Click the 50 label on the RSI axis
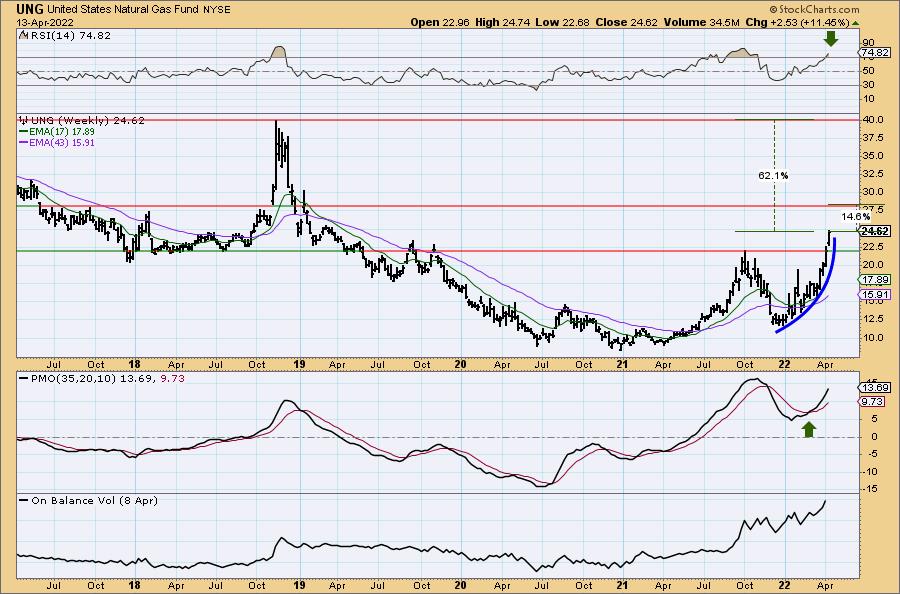 tap(868, 71)
